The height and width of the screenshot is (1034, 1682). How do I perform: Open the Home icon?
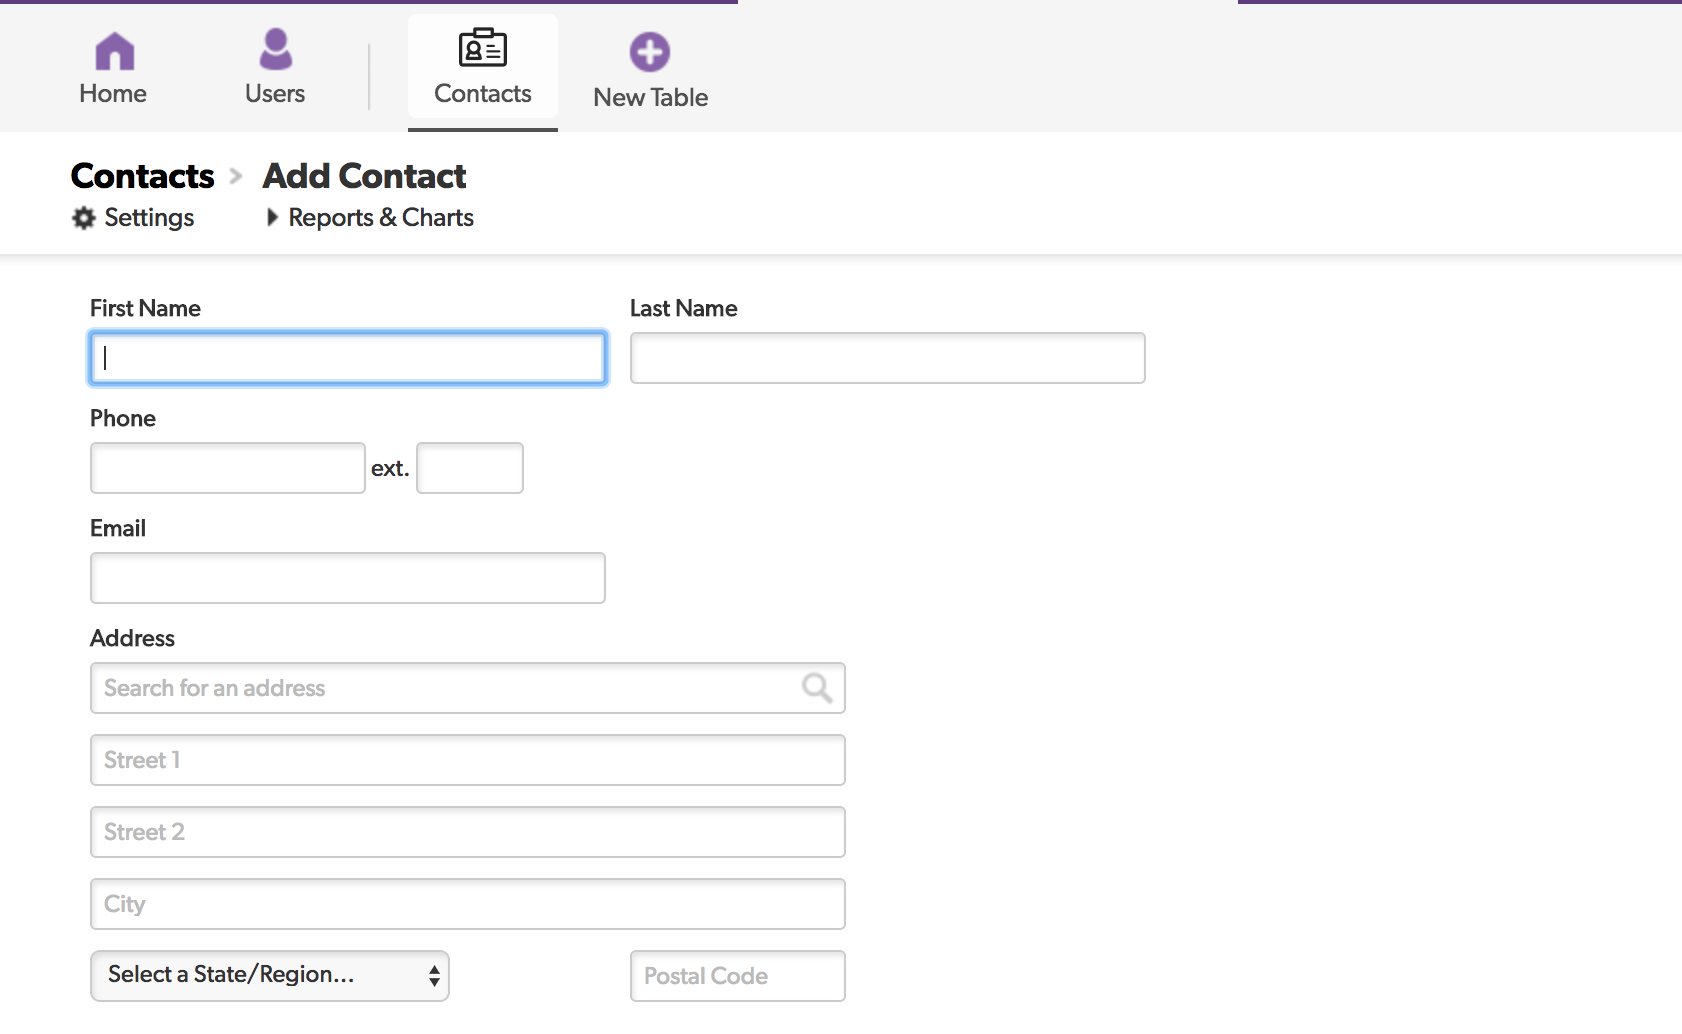[114, 51]
